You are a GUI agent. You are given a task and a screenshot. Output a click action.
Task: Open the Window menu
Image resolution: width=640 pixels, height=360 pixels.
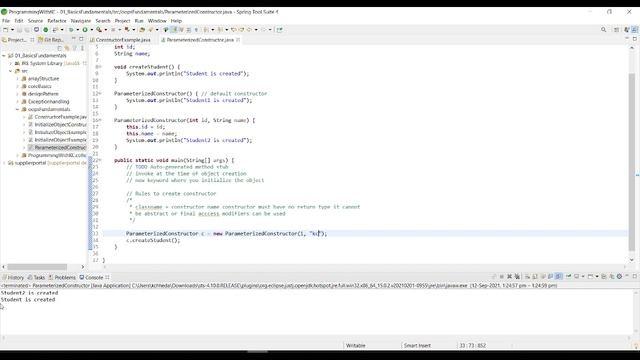tap(157, 21)
